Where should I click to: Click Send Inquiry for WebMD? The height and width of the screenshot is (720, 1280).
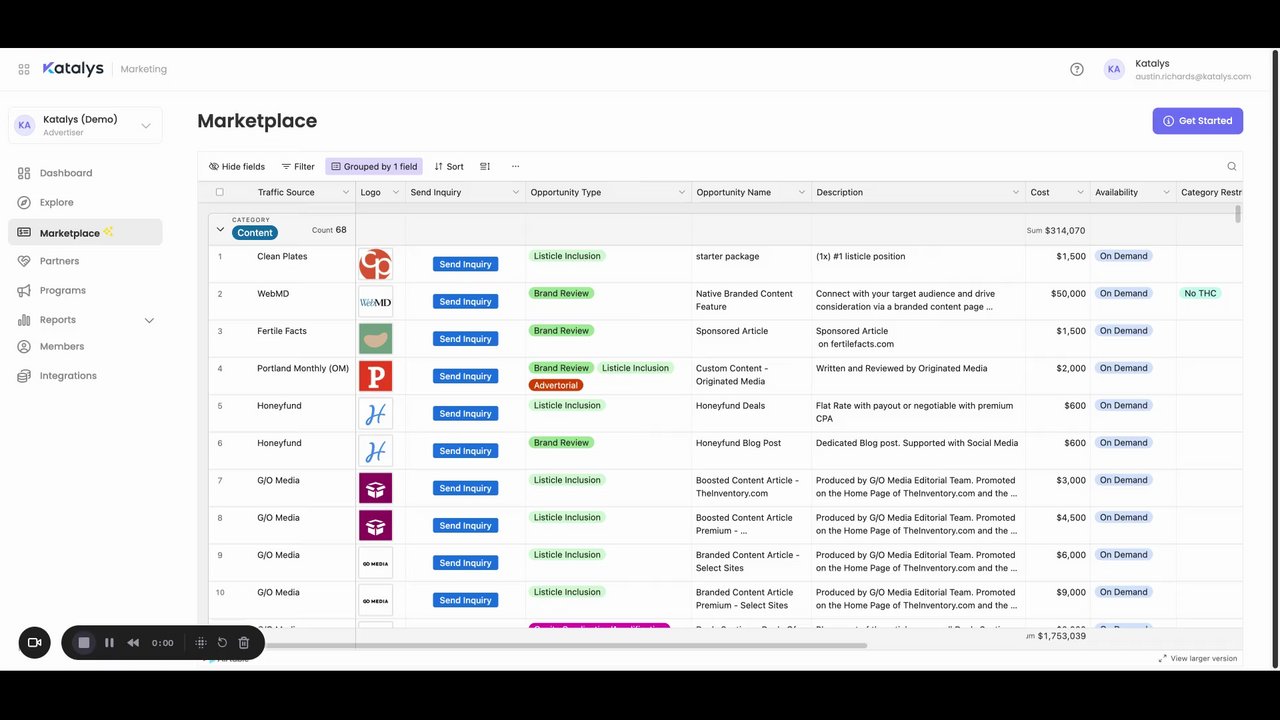click(465, 301)
